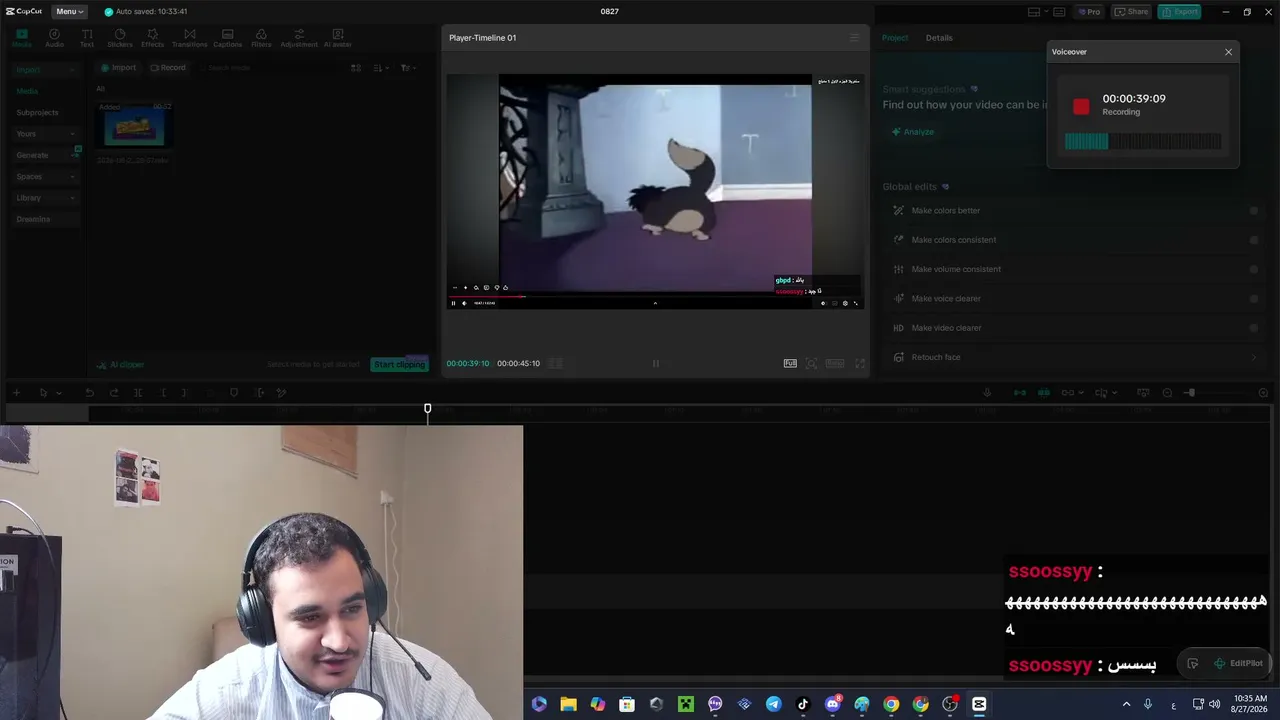The width and height of the screenshot is (1280, 720).
Task: Switch to the Project tab
Action: click(x=895, y=38)
